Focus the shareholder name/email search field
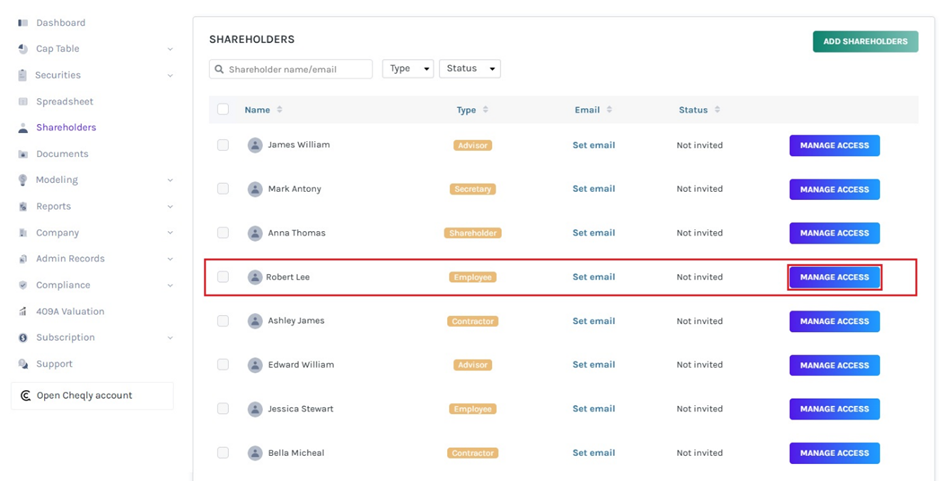Screen dimensions: 940x481 pyautogui.click(x=296, y=69)
